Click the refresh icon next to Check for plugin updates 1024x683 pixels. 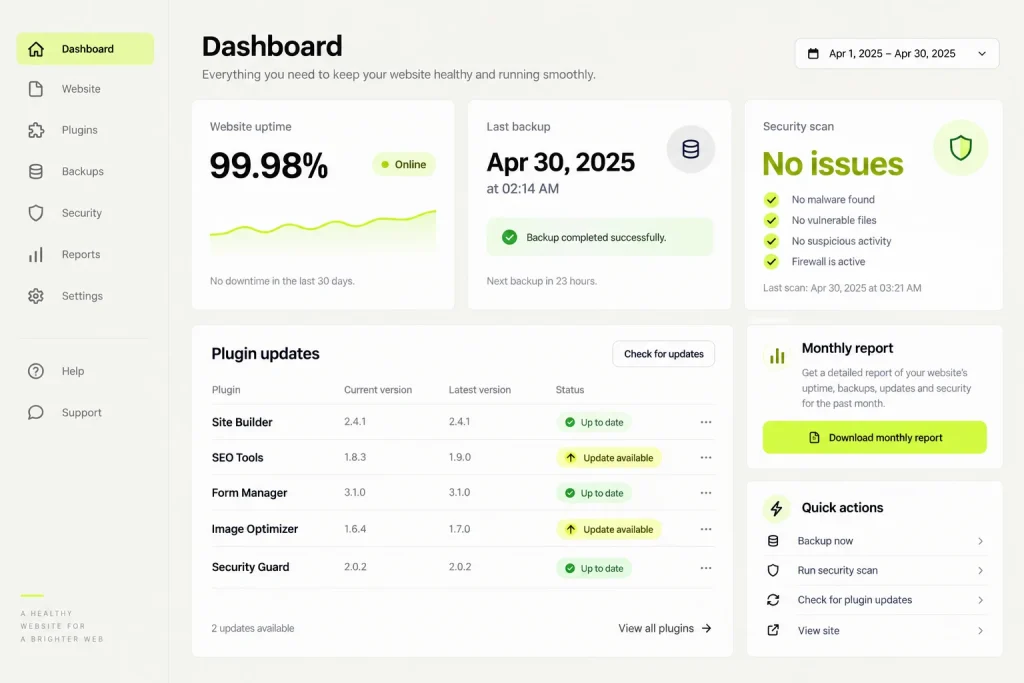coord(773,599)
